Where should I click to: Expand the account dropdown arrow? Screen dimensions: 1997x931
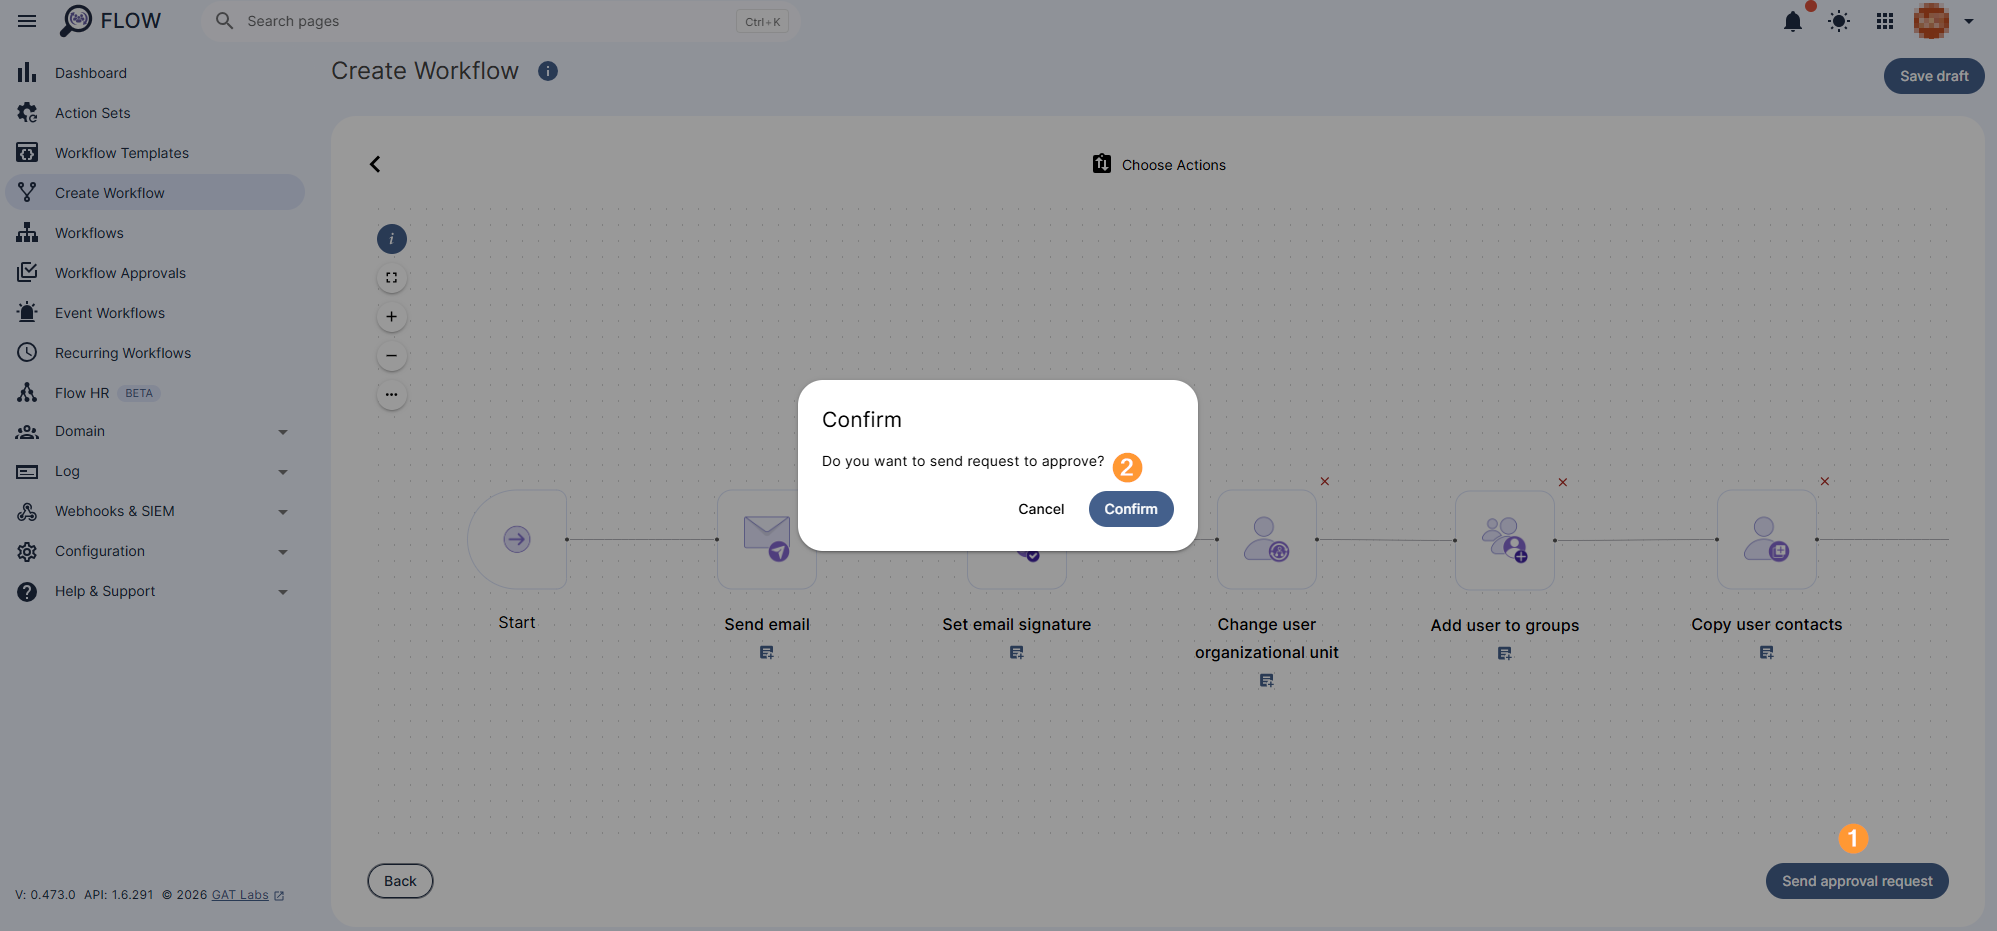pyautogui.click(x=1969, y=21)
